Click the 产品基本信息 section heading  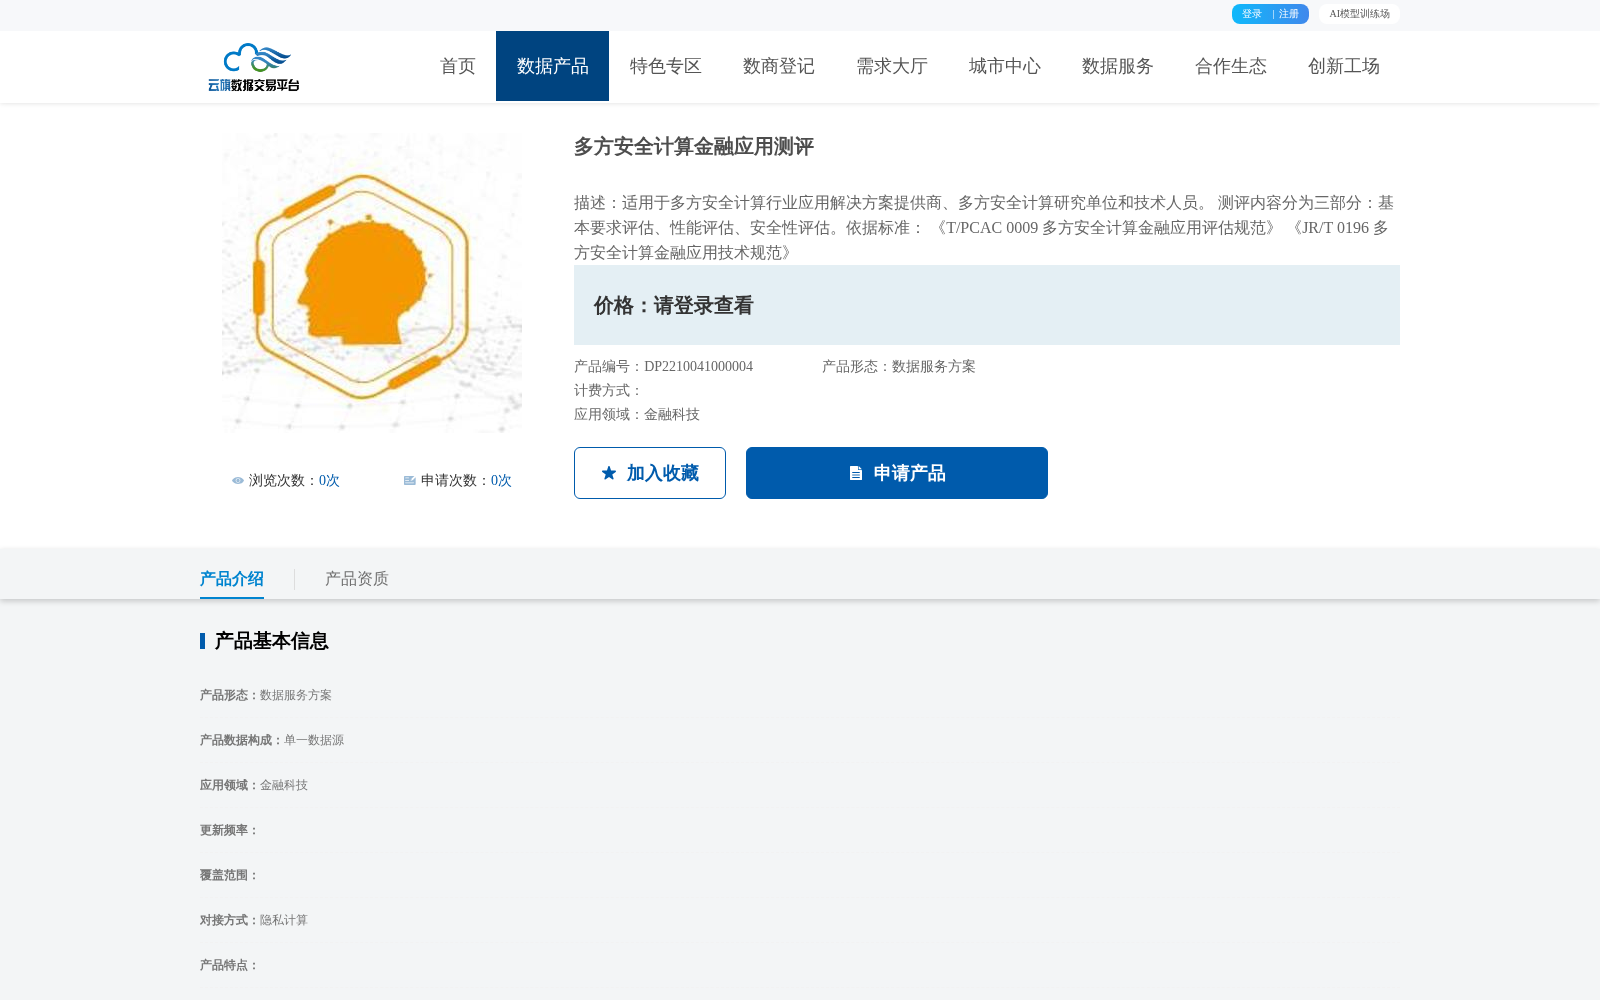(271, 641)
